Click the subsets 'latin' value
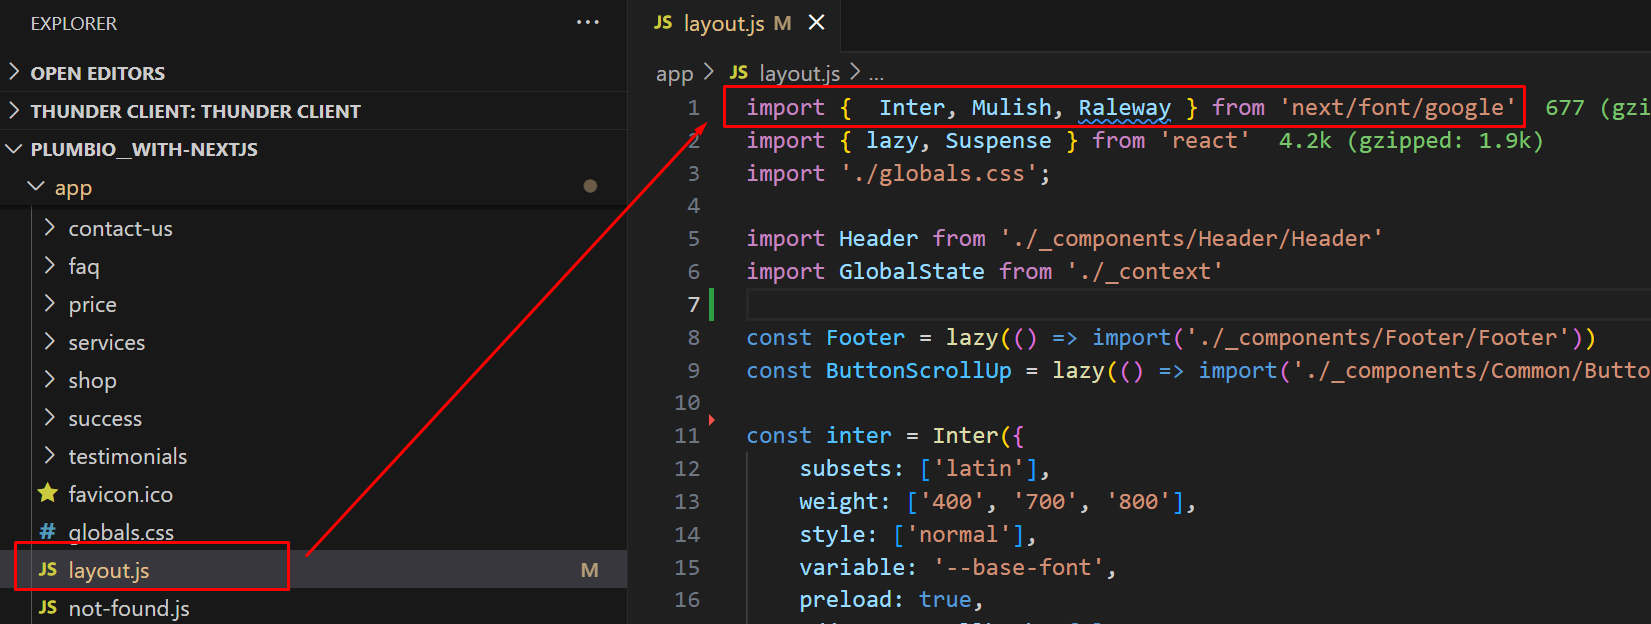This screenshot has height=624, width=1651. coord(978,468)
